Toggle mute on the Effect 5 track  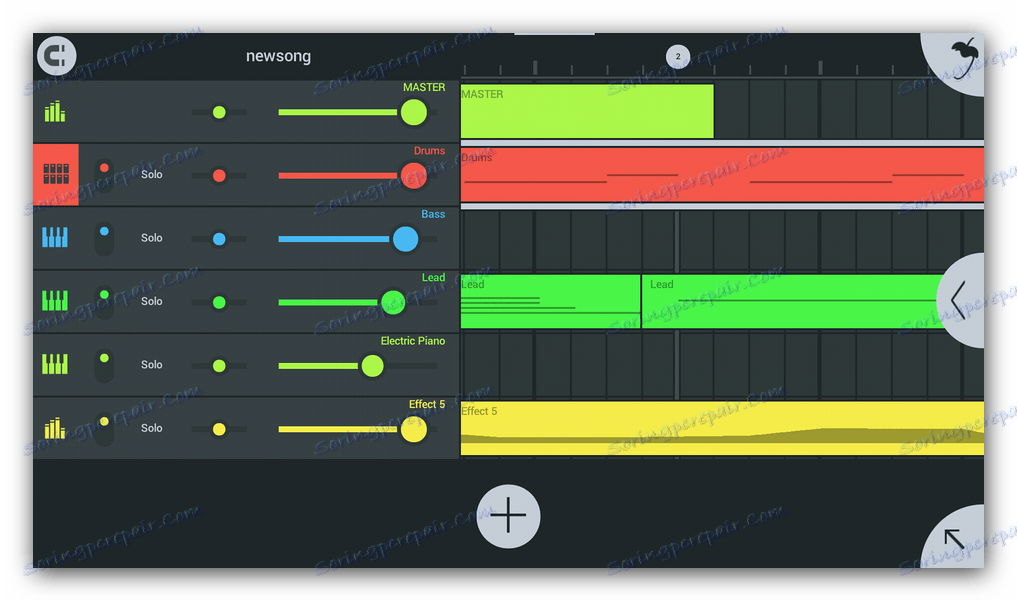[104, 428]
